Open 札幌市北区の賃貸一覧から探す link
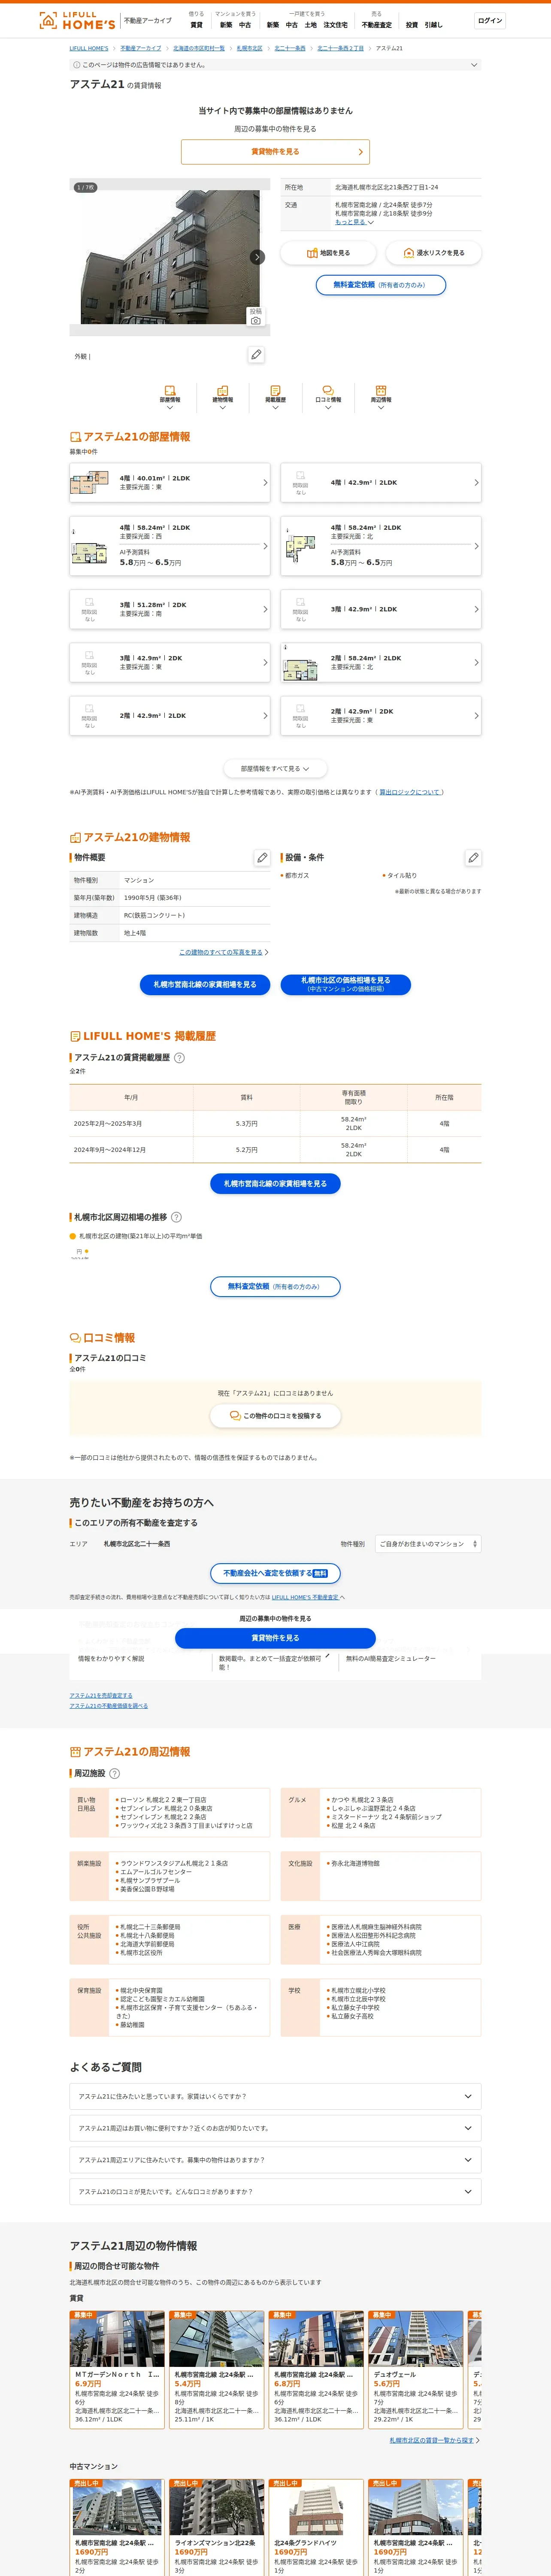This screenshot has width=551, height=2576. [432, 2440]
